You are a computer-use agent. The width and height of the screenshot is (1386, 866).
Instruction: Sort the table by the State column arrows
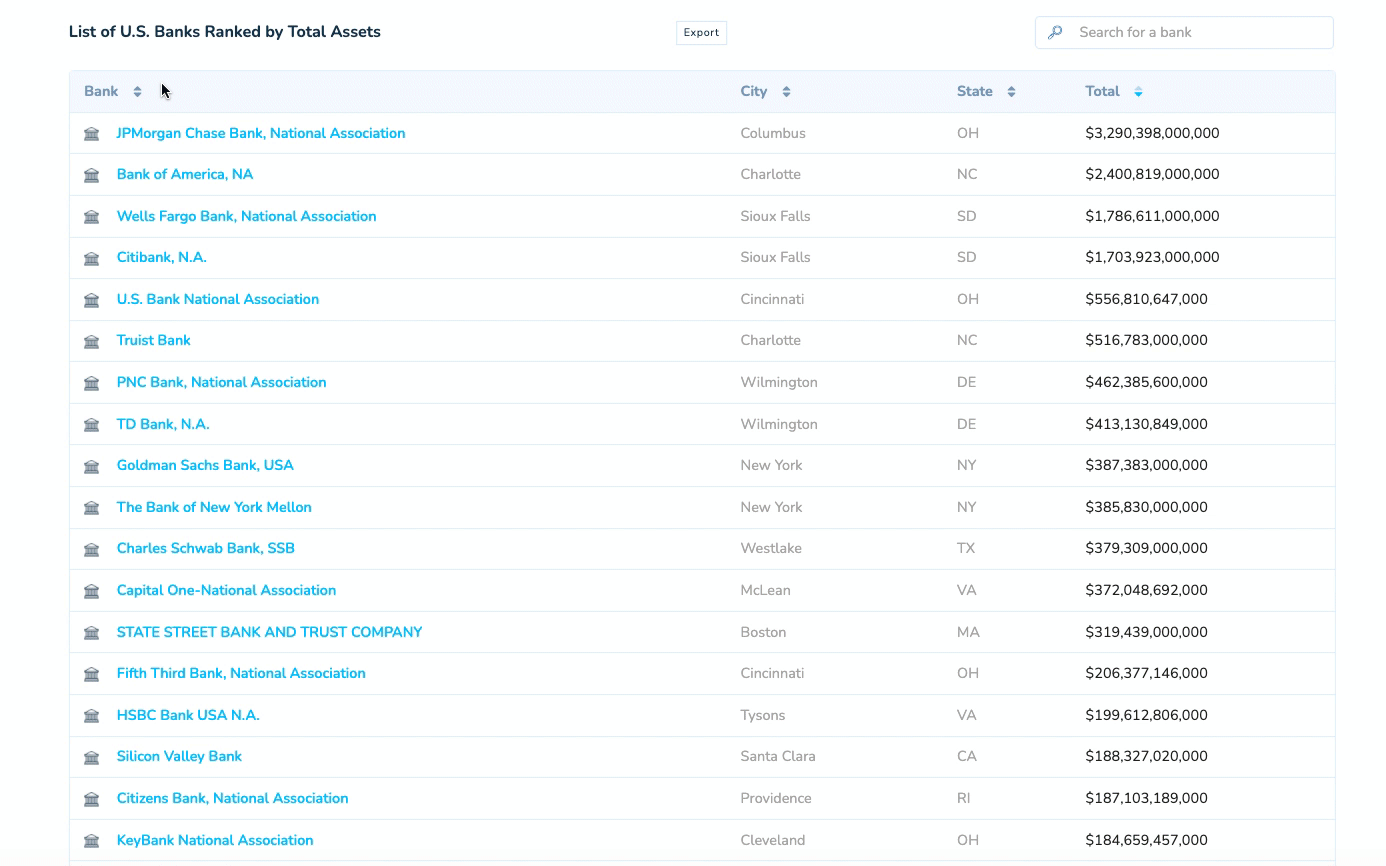1011,92
